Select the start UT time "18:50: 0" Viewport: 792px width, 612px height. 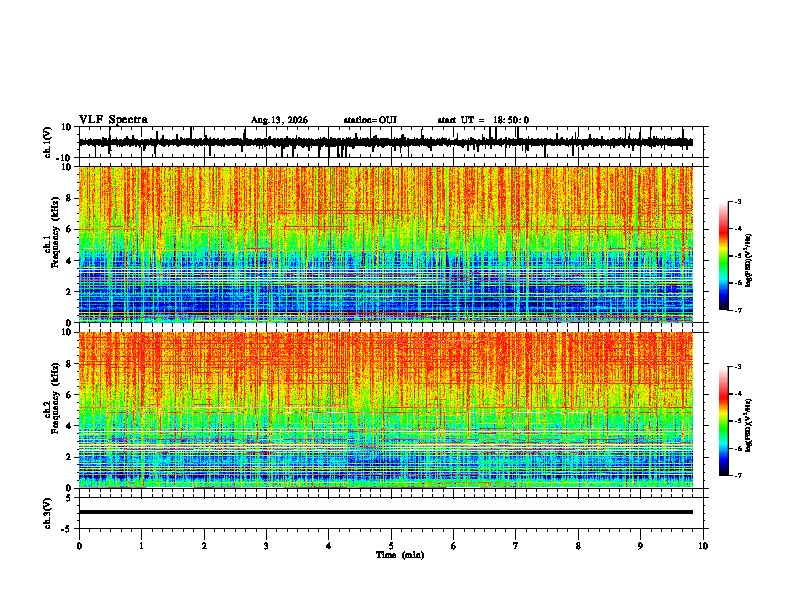[511, 120]
